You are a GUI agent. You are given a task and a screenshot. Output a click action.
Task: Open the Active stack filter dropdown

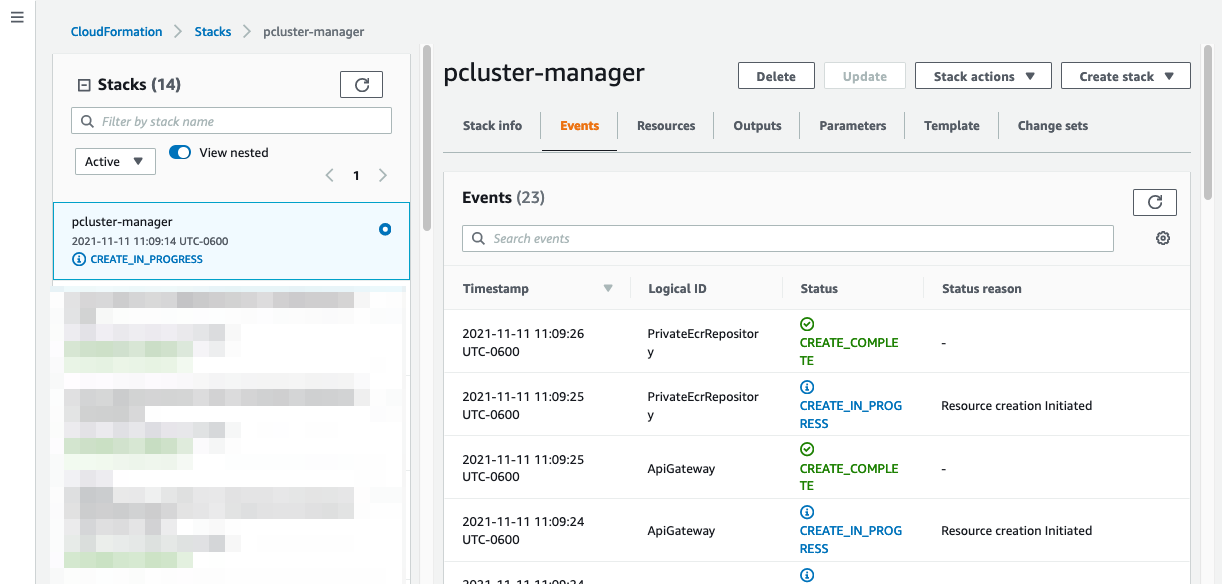[x=115, y=161]
